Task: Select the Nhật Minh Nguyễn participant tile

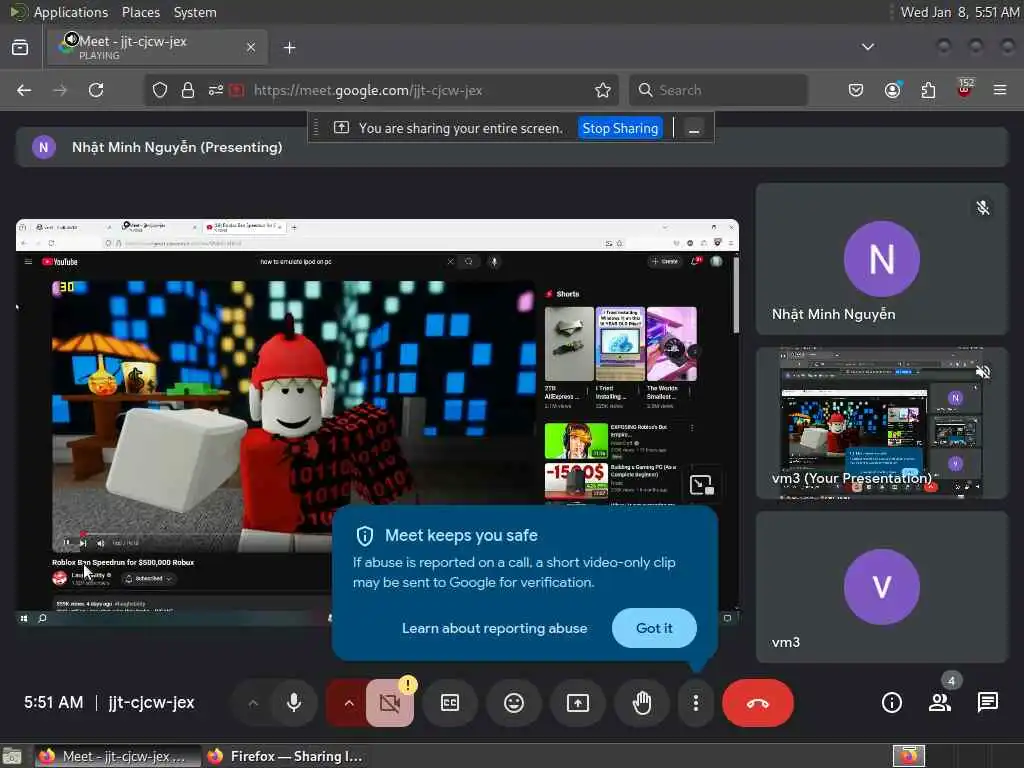Action: pos(882,259)
